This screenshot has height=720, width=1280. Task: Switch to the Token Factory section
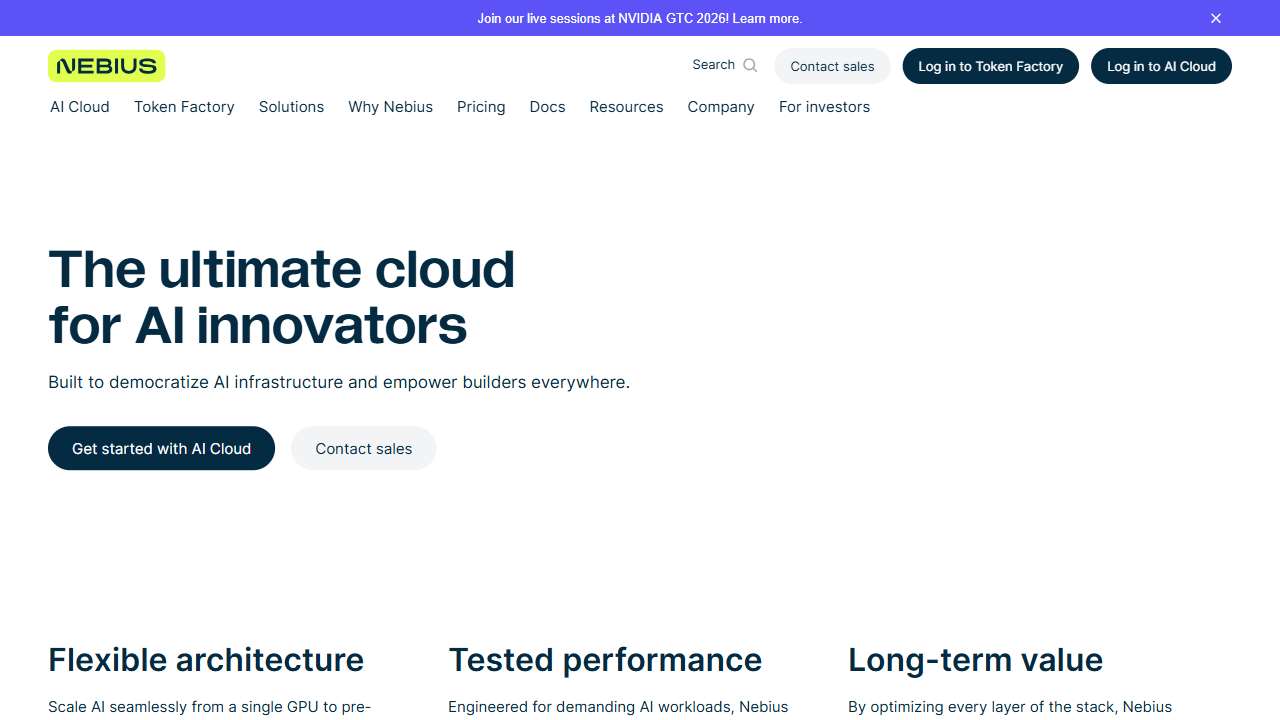[184, 107]
